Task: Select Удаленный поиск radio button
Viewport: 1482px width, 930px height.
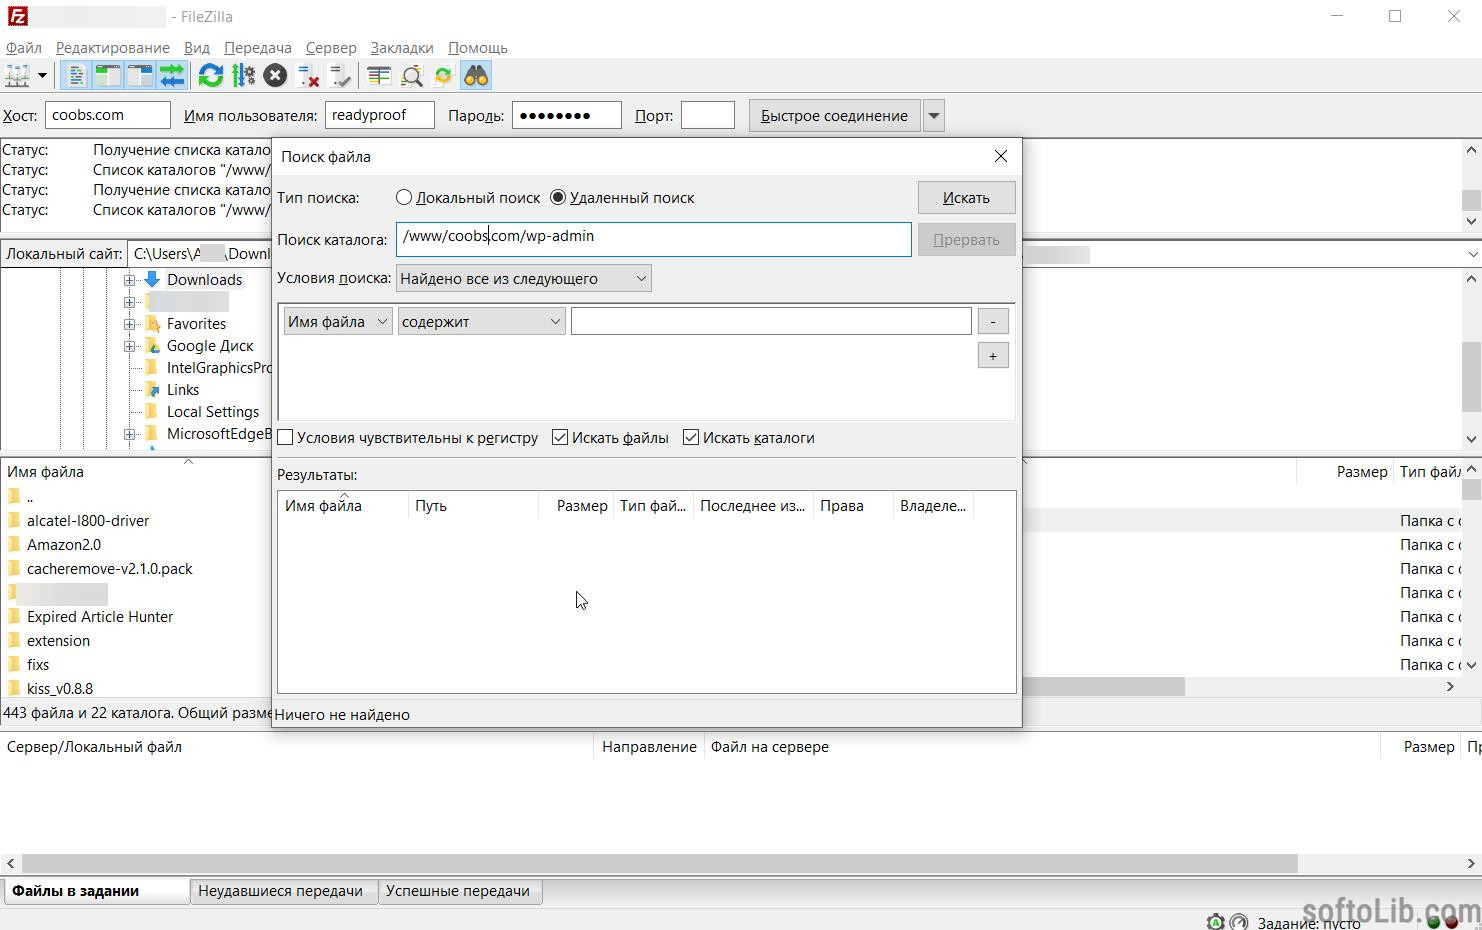Action: tap(558, 198)
